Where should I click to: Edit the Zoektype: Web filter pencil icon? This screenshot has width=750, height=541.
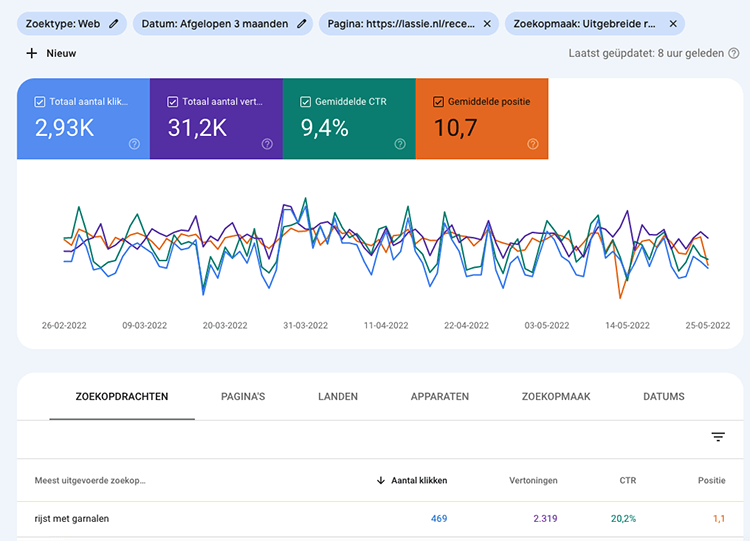[x=113, y=23]
